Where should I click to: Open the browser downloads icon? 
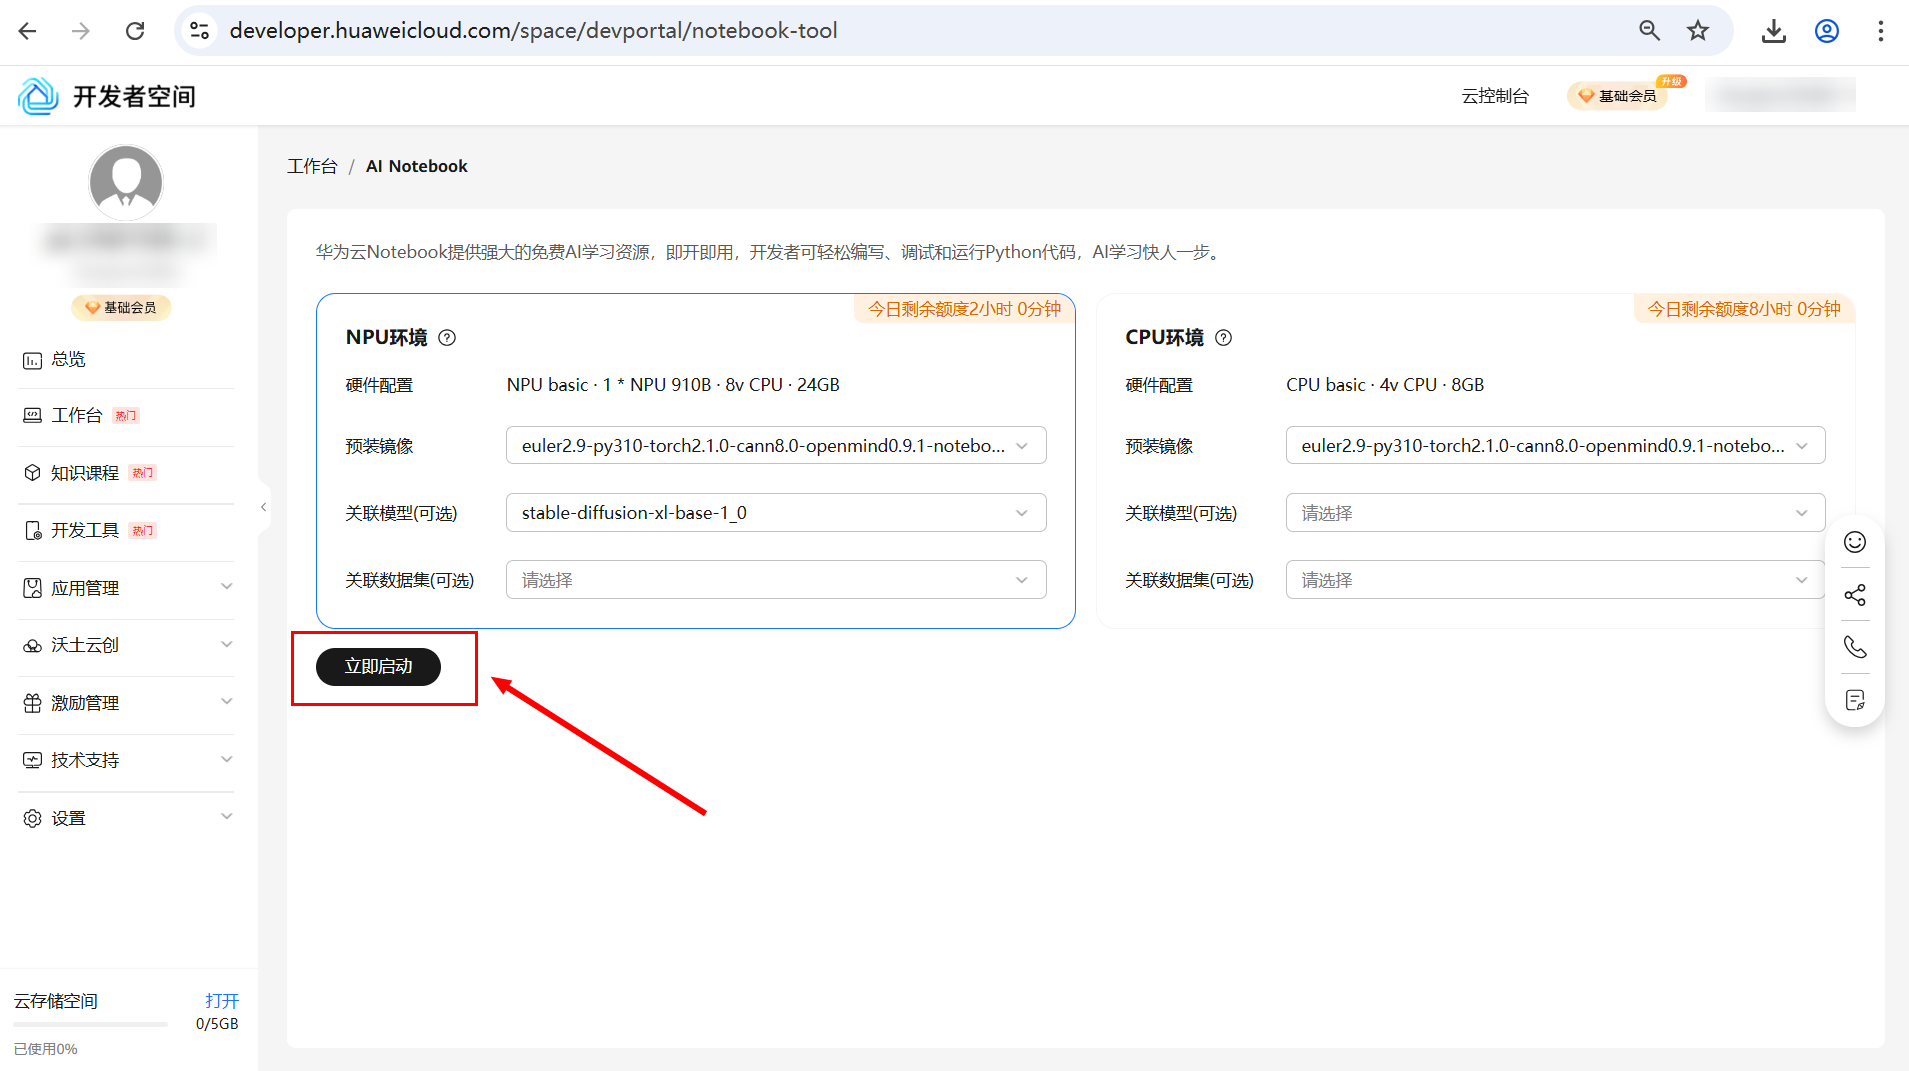[x=1774, y=31]
